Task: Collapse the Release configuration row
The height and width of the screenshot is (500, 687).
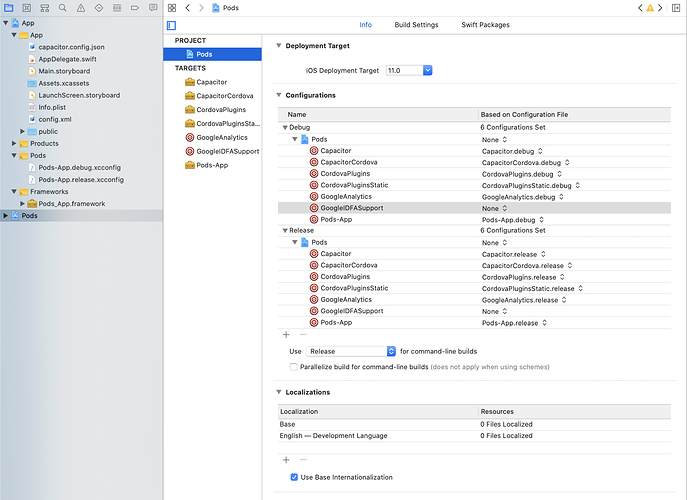Action: point(285,230)
